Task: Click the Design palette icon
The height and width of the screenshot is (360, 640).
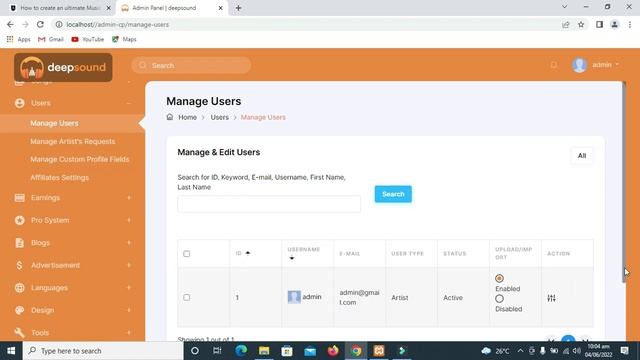Action: [19, 310]
